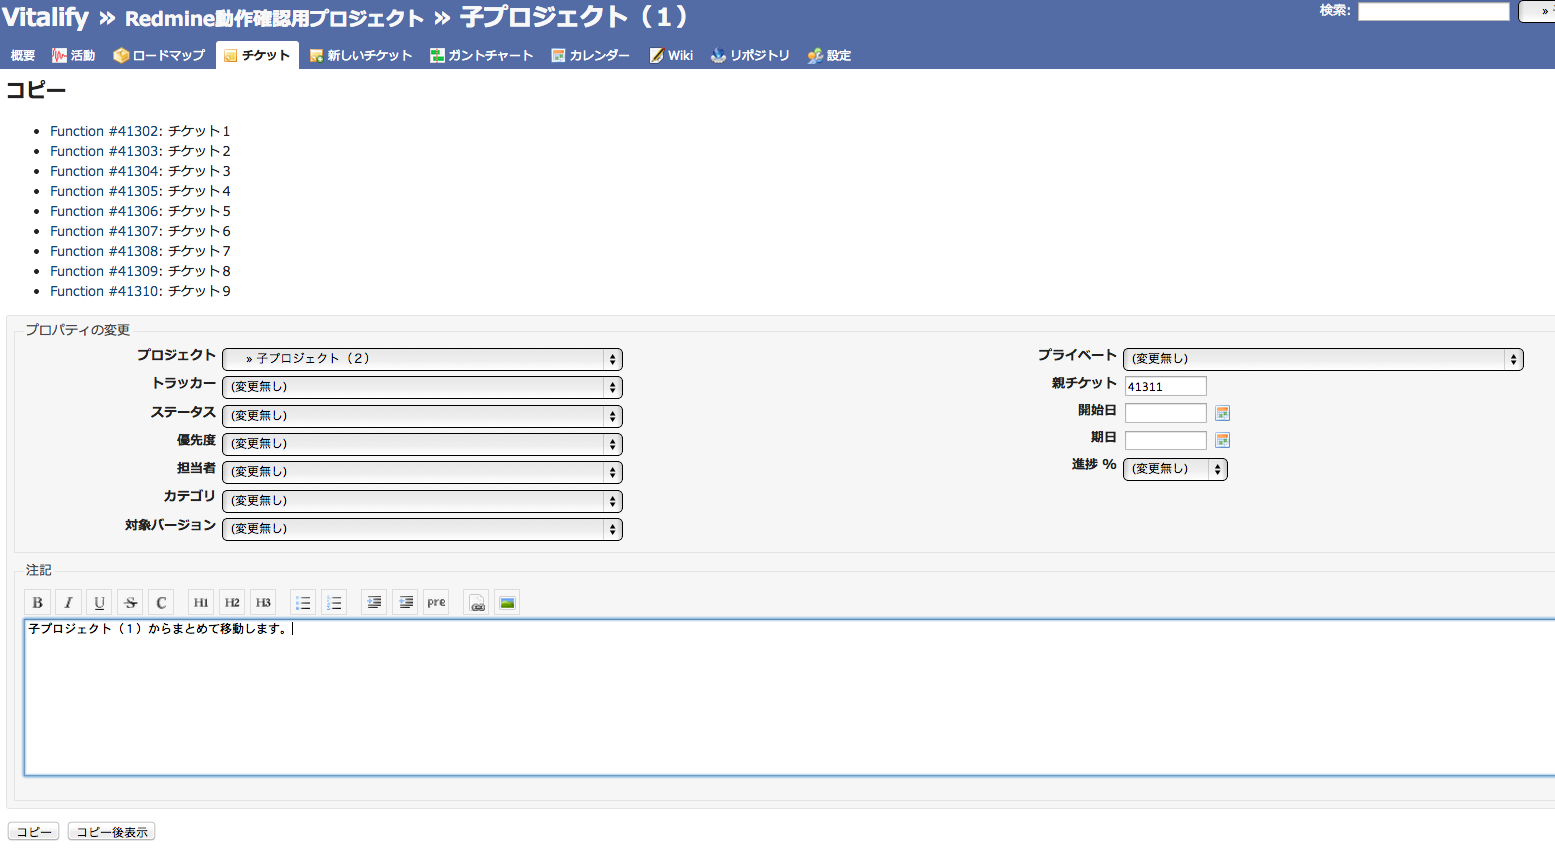Insert image icon in notes toolbar
The image size is (1555, 852).
click(x=508, y=602)
